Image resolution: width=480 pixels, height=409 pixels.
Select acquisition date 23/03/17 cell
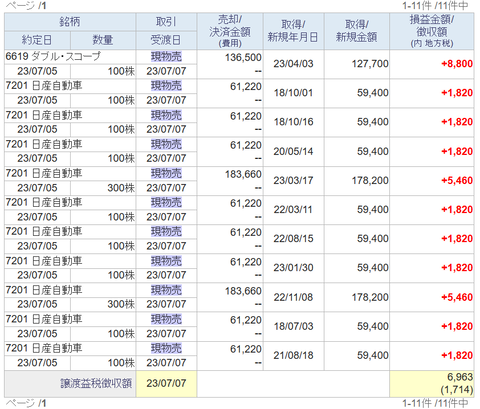293,181
